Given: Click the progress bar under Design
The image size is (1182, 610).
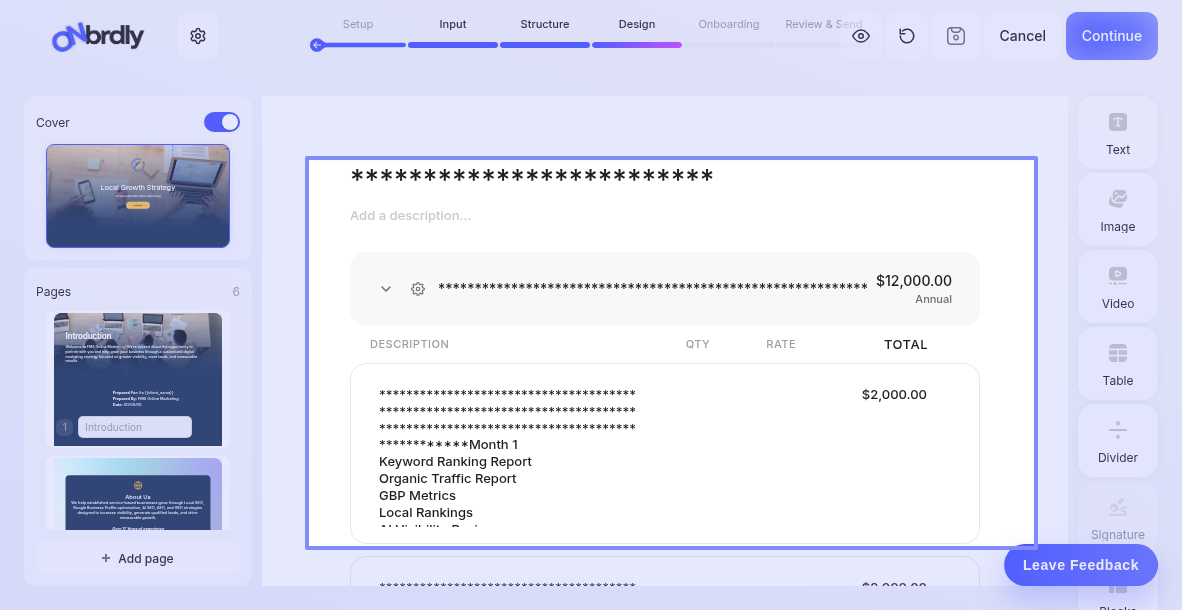Looking at the screenshot, I should coord(637,45).
